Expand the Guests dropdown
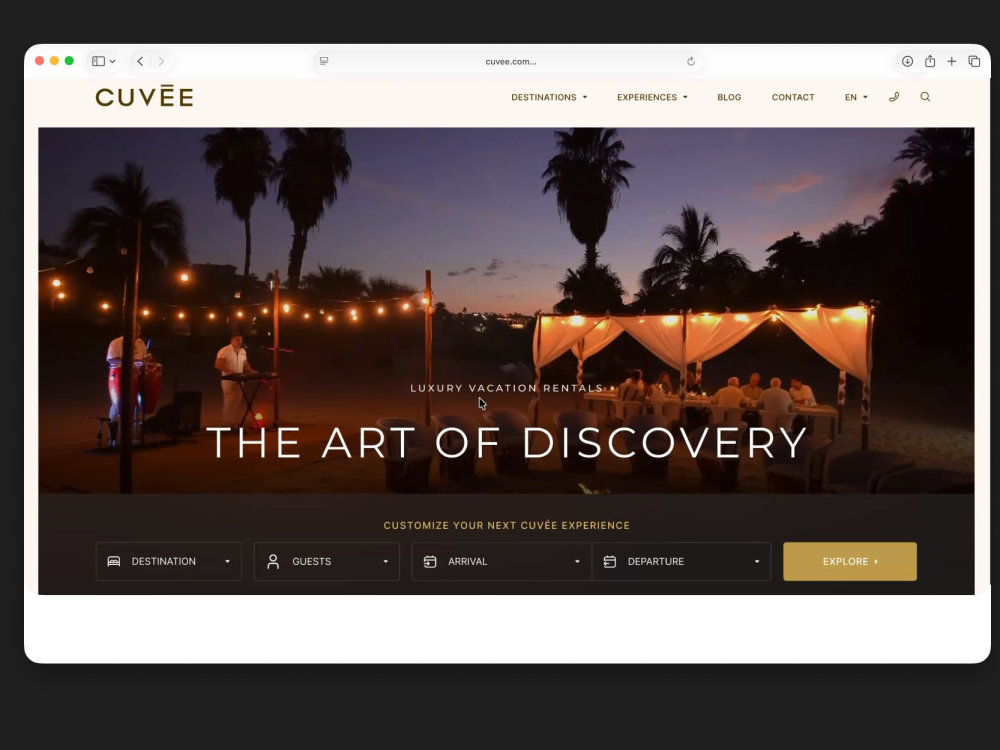Image resolution: width=1000 pixels, height=750 pixels. [327, 561]
